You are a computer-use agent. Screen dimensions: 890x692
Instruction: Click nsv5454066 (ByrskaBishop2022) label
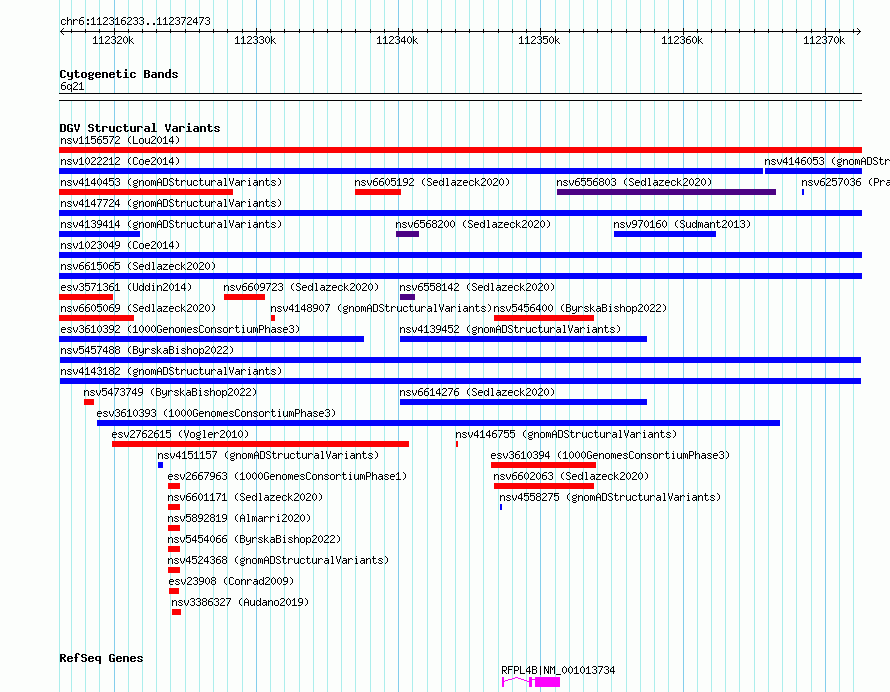pyautogui.click(x=254, y=539)
